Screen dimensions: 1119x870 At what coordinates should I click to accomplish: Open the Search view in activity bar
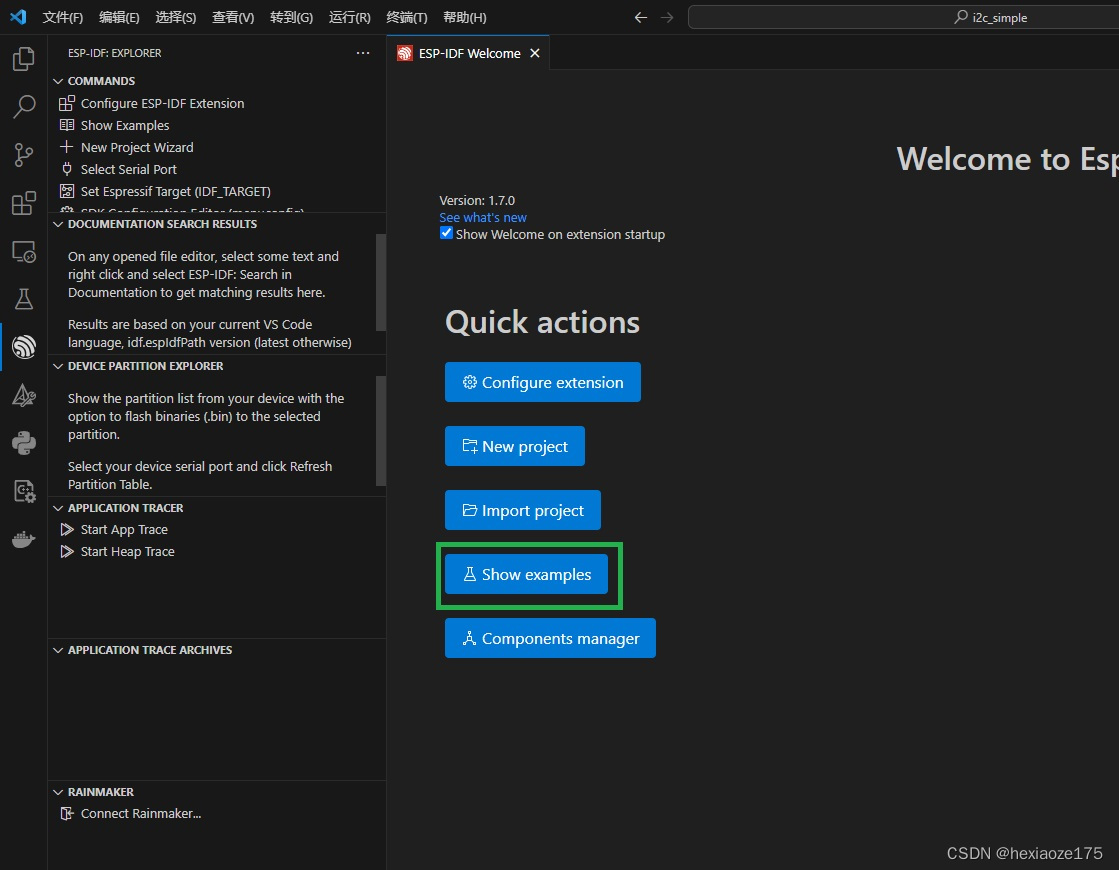point(24,107)
